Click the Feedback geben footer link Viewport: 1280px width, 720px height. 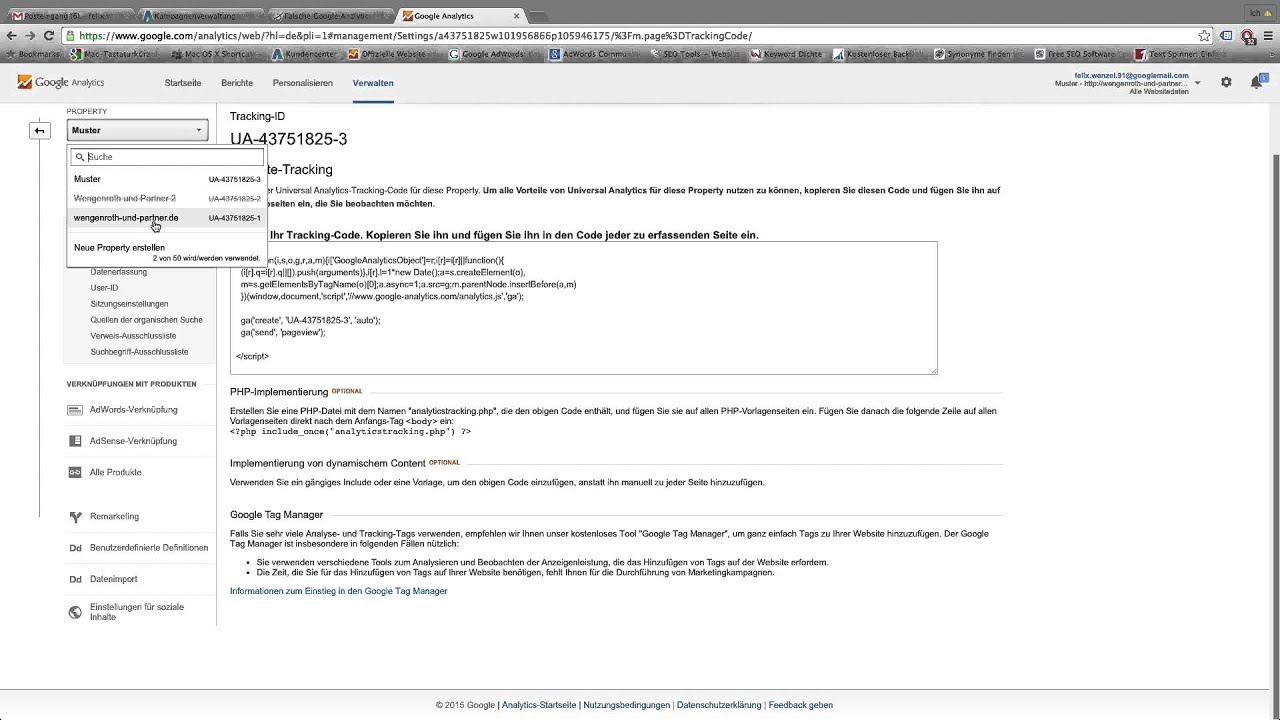coord(800,705)
